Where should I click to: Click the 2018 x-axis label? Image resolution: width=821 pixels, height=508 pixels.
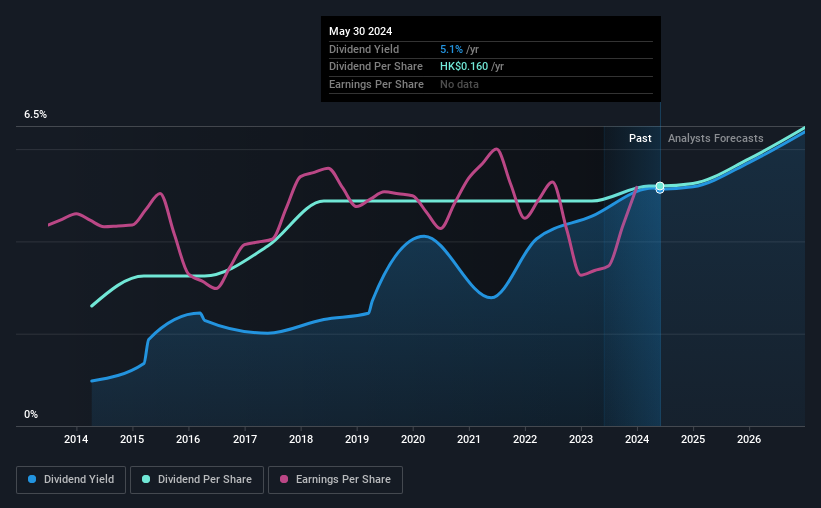click(x=301, y=439)
